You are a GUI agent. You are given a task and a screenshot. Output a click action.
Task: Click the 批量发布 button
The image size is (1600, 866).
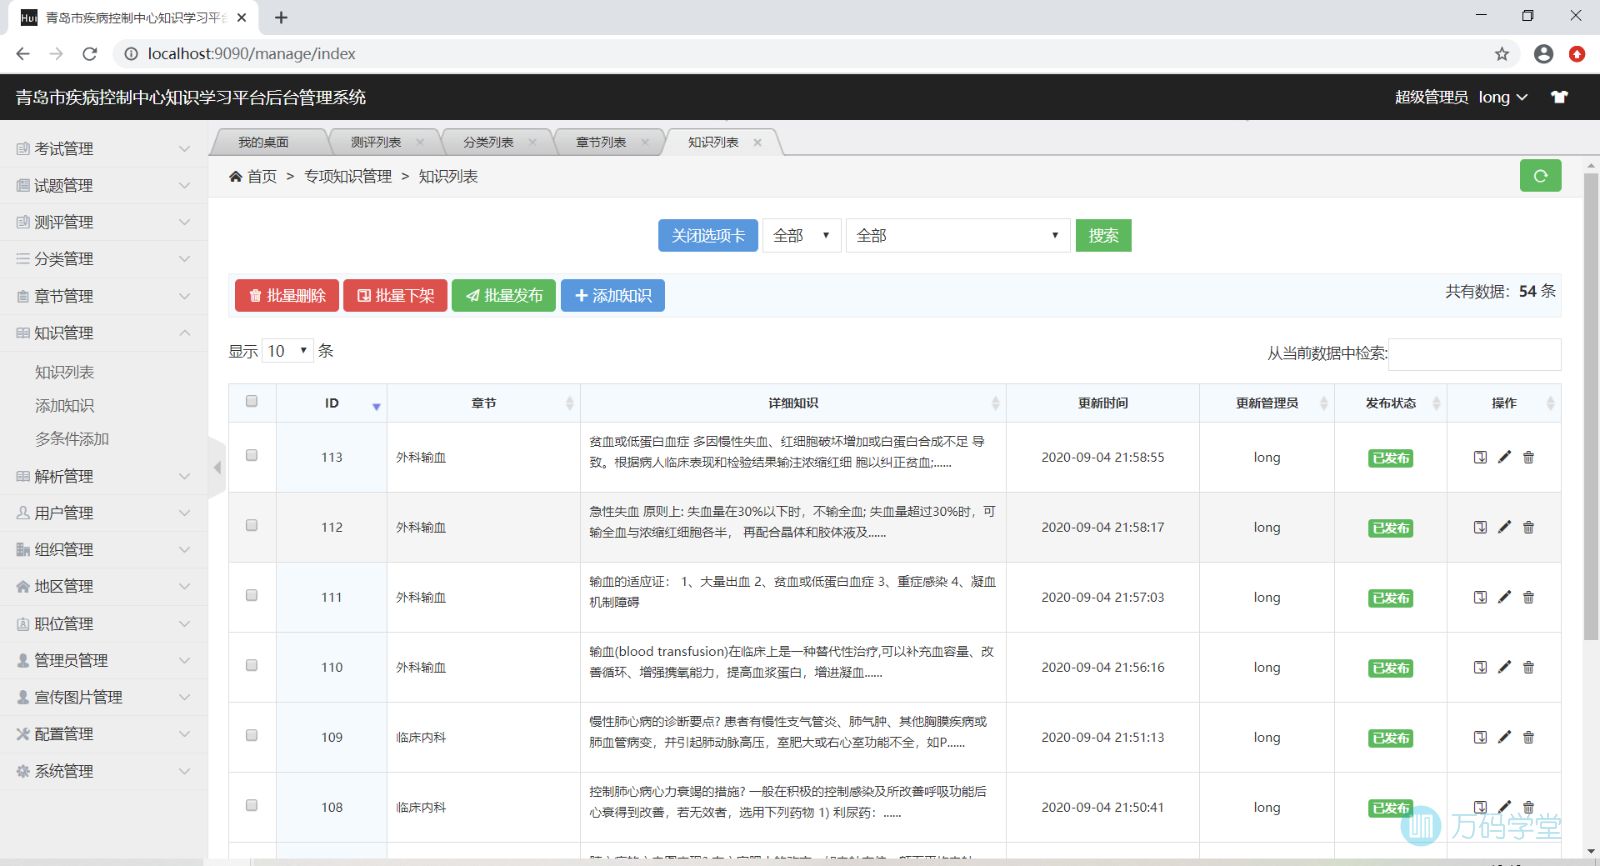[504, 295]
